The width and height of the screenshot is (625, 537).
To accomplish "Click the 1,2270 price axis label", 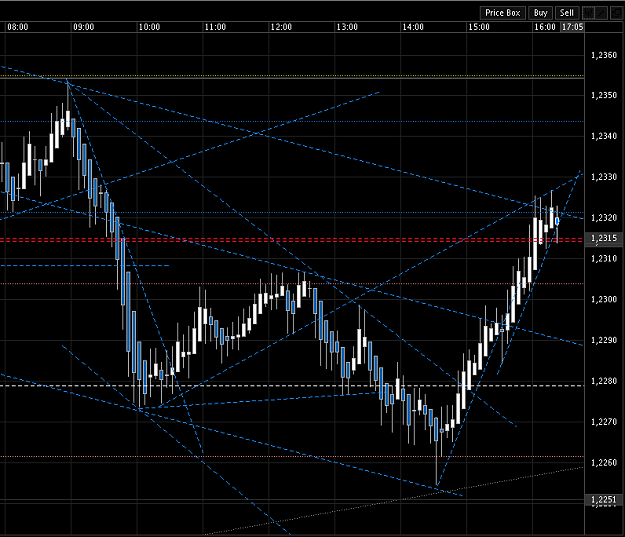I will pos(604,422).
